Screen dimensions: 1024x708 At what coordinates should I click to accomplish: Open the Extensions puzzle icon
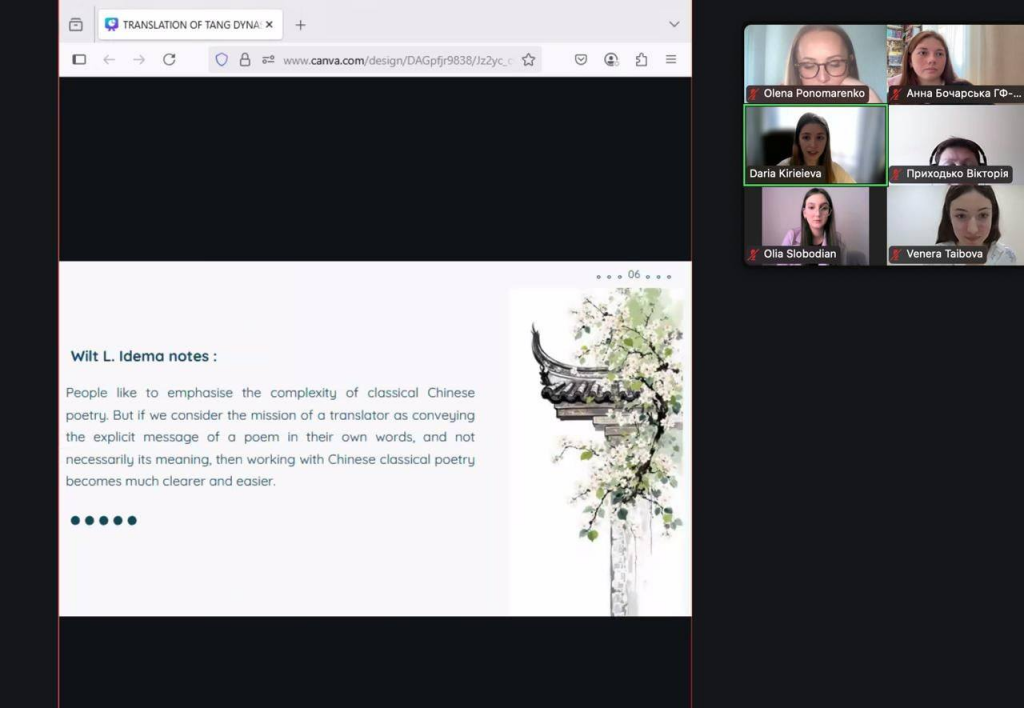641,60
